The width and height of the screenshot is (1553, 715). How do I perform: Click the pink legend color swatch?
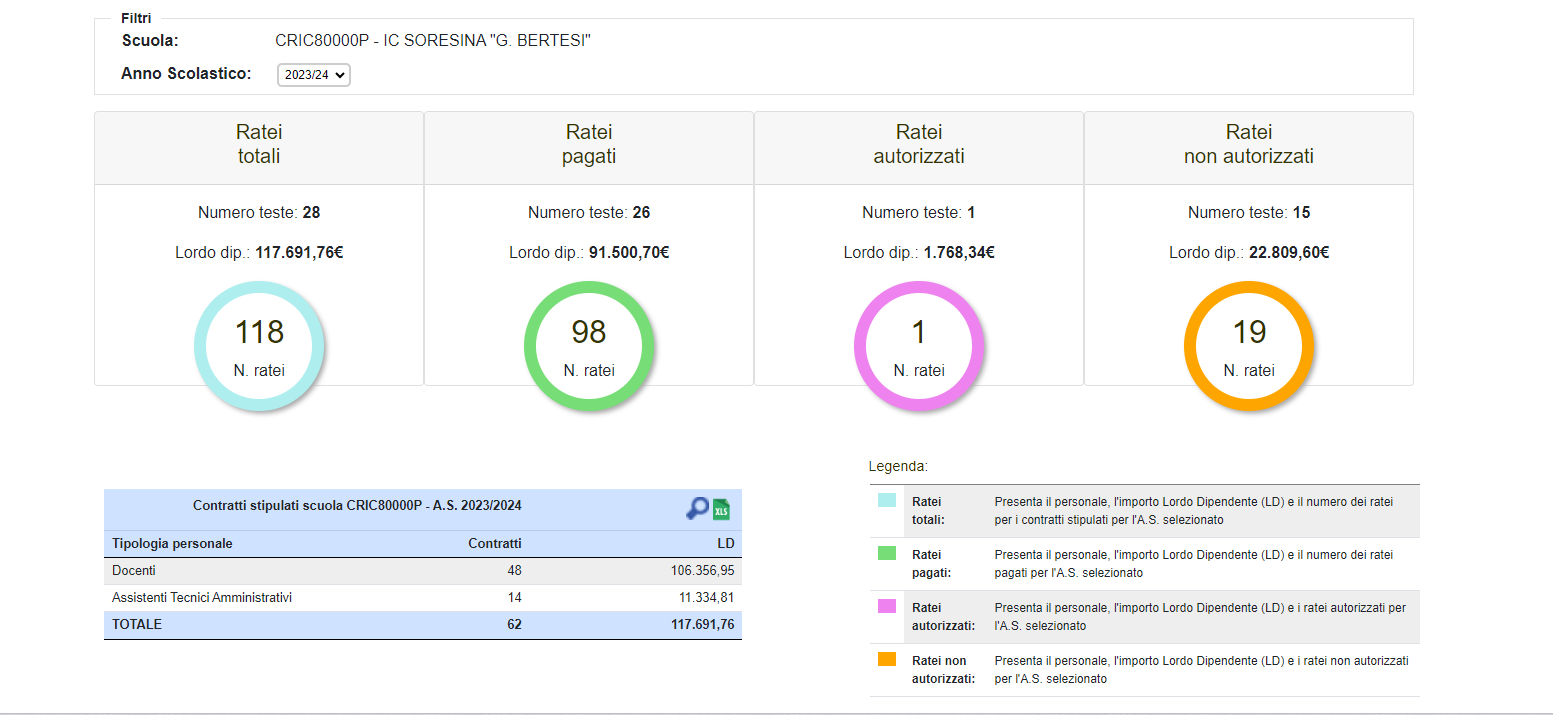pos(886,606)
